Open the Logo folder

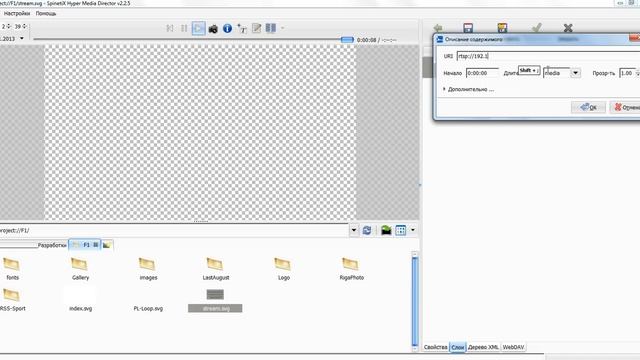point(283,268)
